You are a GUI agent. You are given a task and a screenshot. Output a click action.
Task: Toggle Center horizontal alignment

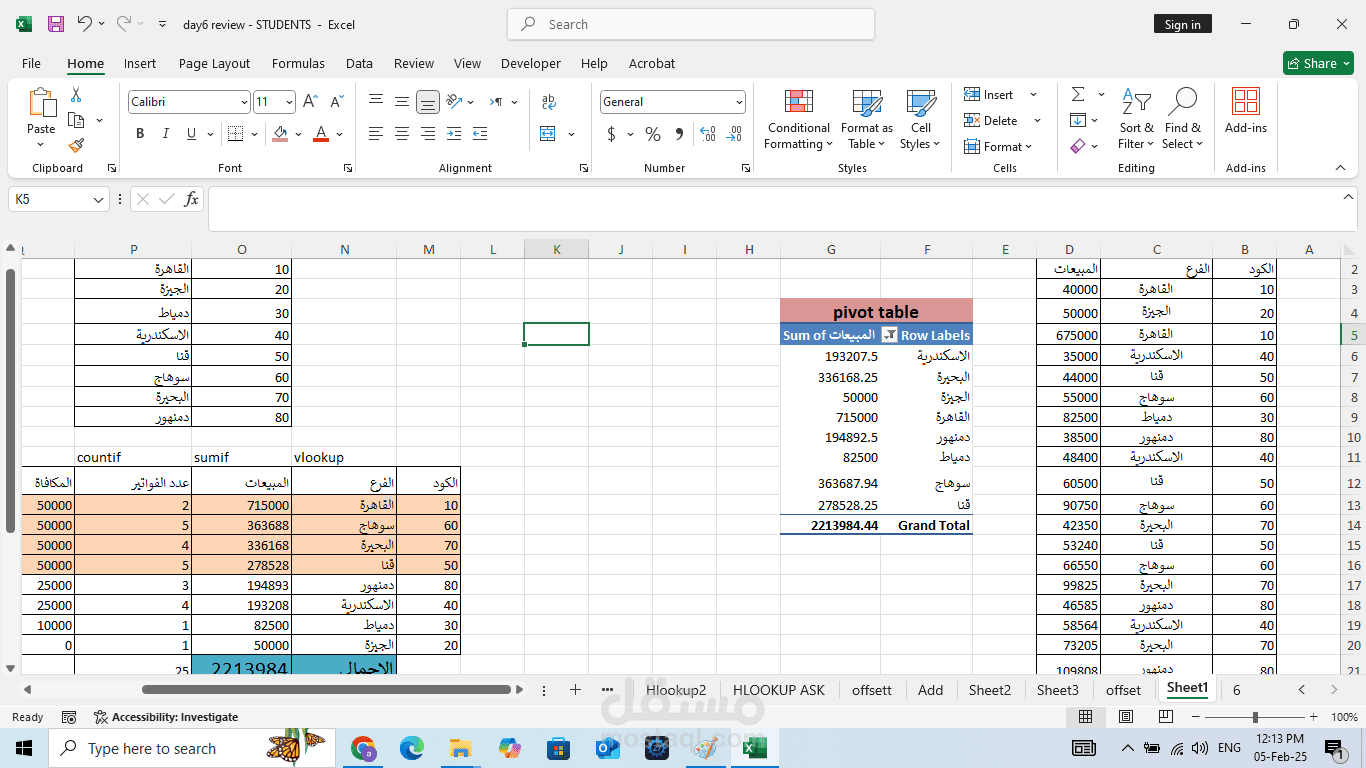click(x=402, y=133)
